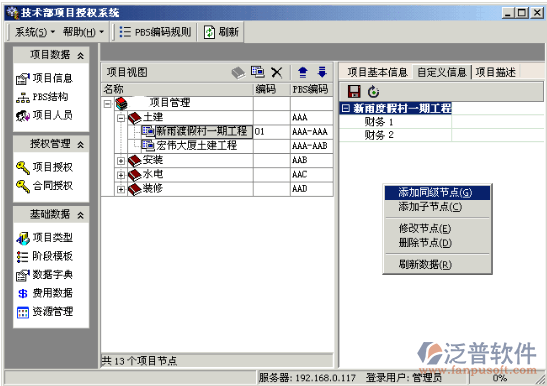Expand the 安装 tree node
This screenshot has width=547, height=386.
[121, 161]
